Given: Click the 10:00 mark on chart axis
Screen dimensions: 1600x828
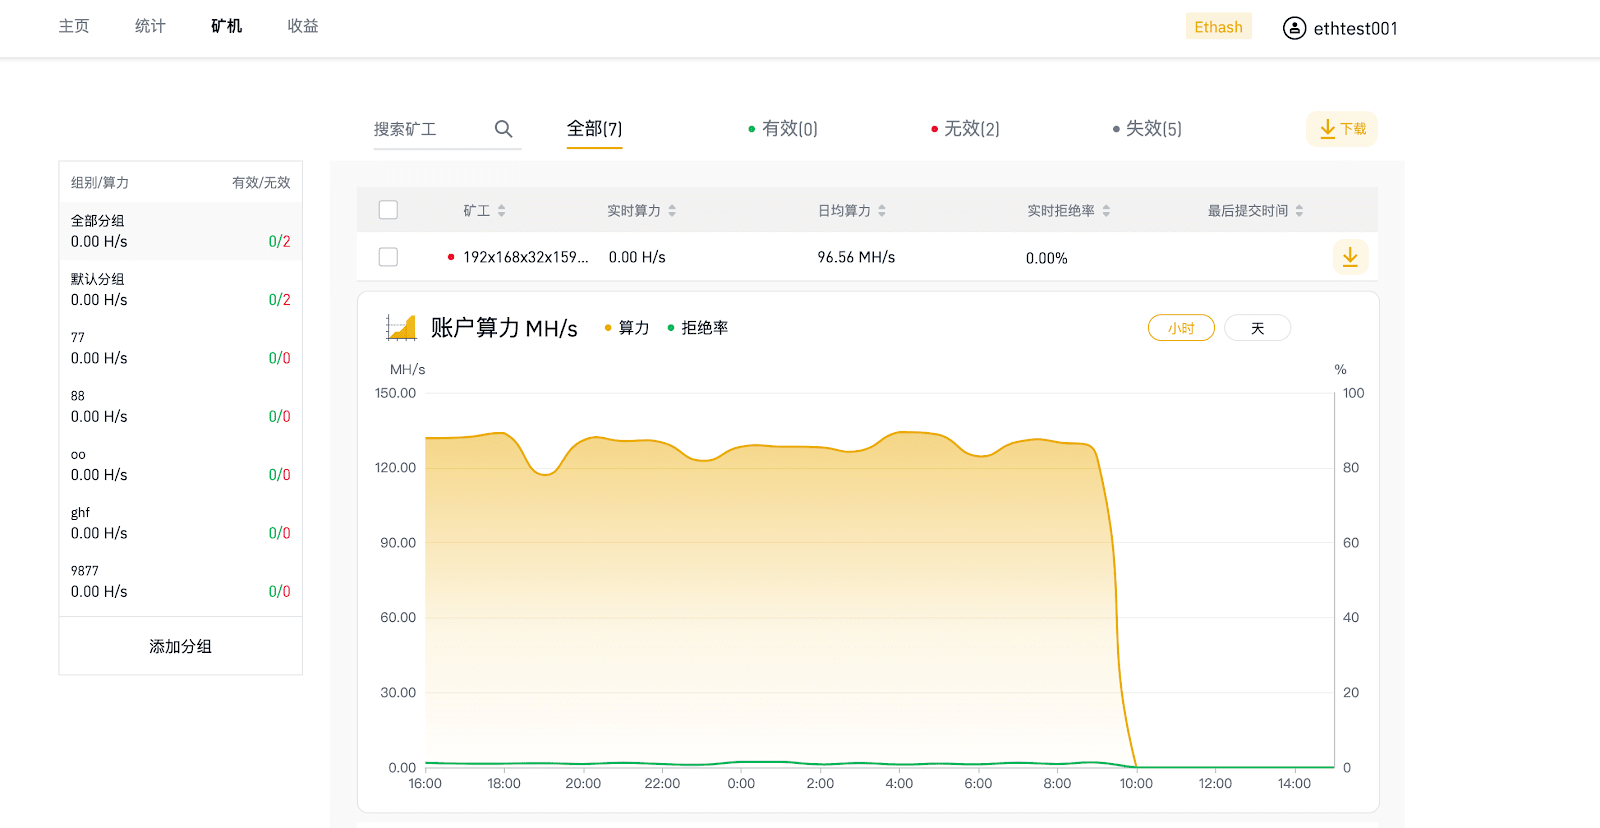Looking at the screenshot, I should [1136, 784].
